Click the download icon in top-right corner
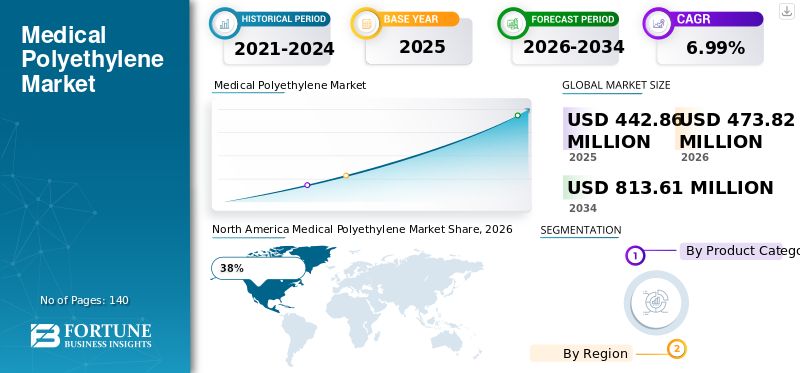Viewport: 800px width, 373px height. (x=787, y=11)
